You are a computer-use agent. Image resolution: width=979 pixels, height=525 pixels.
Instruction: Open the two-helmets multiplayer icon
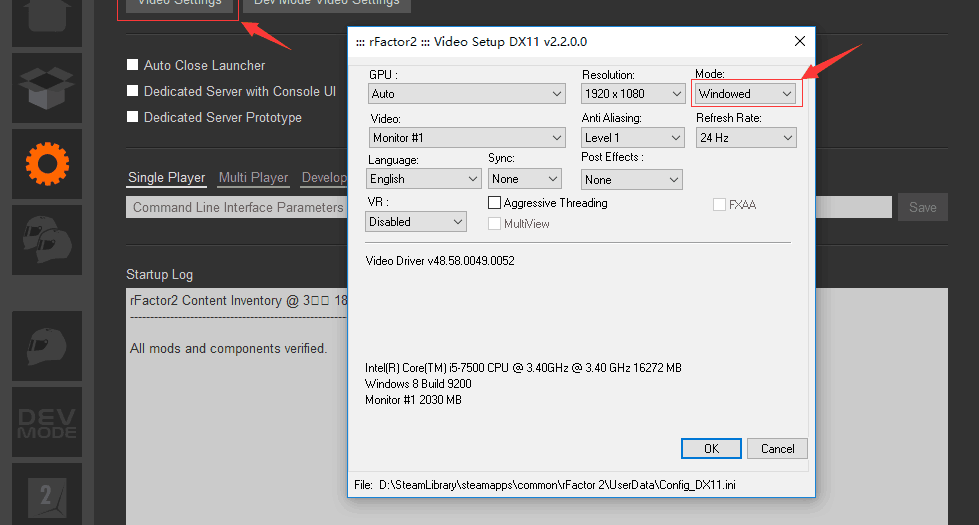47,240
